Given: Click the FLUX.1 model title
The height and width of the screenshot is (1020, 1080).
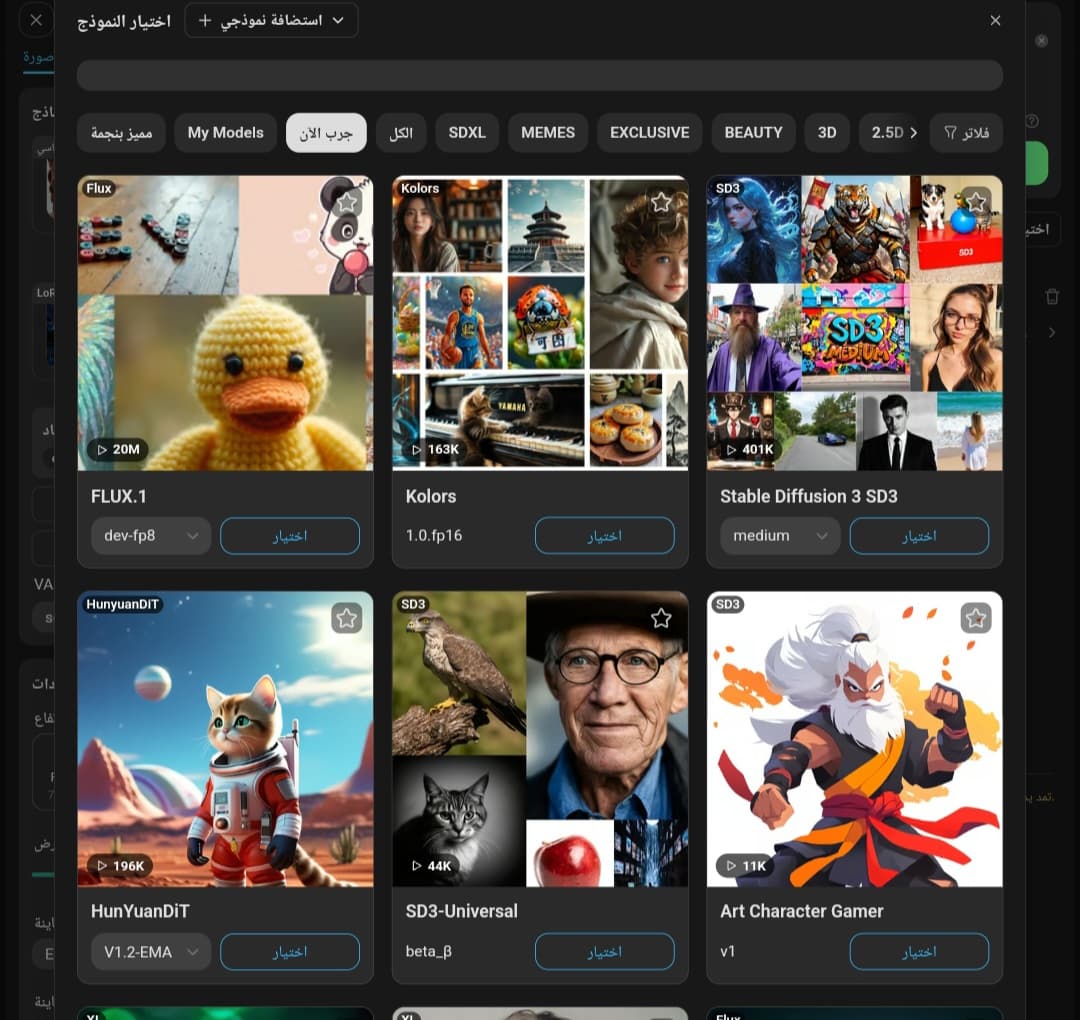Looking at the screenshot, I should coord(118,497).
